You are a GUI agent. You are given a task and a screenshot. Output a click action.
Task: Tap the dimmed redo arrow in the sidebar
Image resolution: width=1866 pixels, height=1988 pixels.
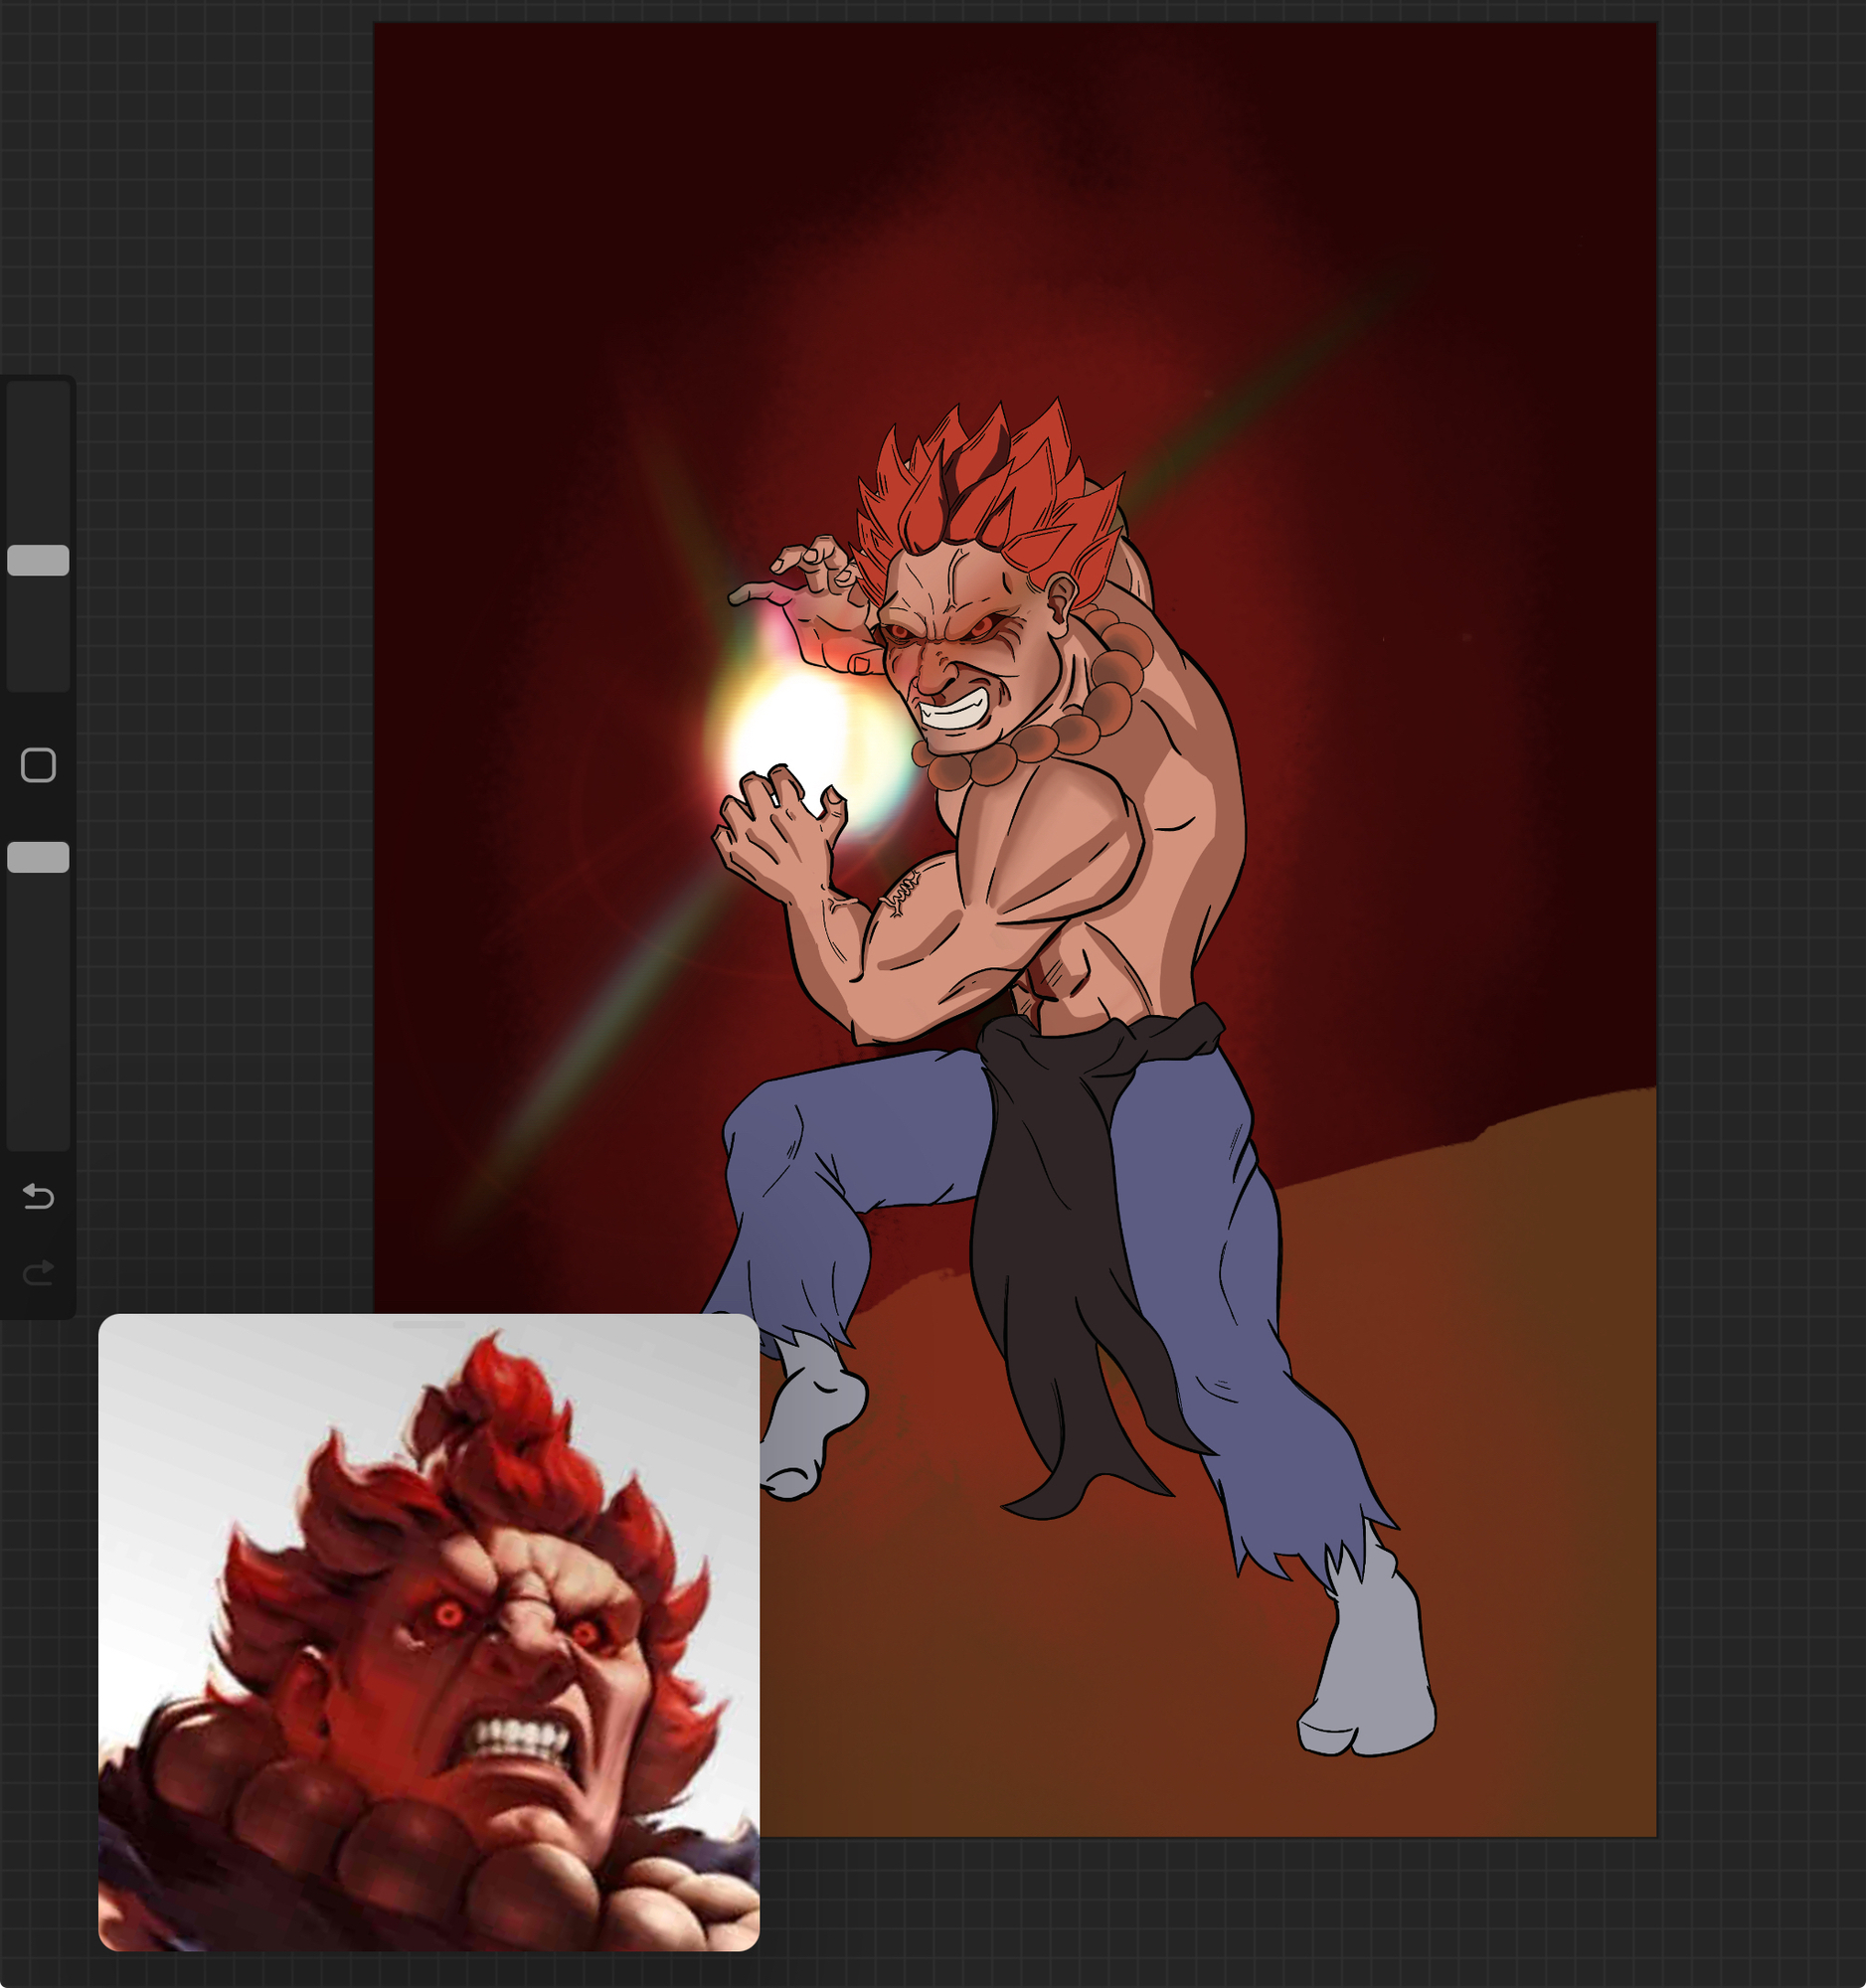38,1273
